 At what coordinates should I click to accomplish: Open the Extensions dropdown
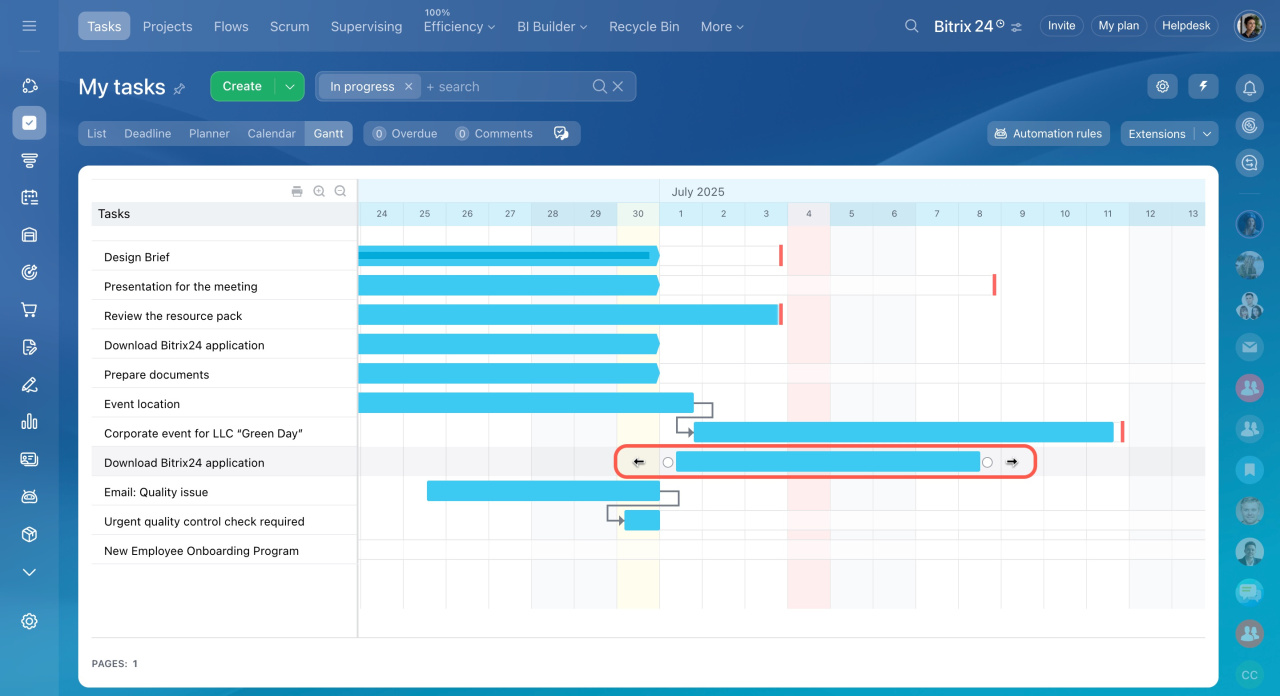(1168, 134)
